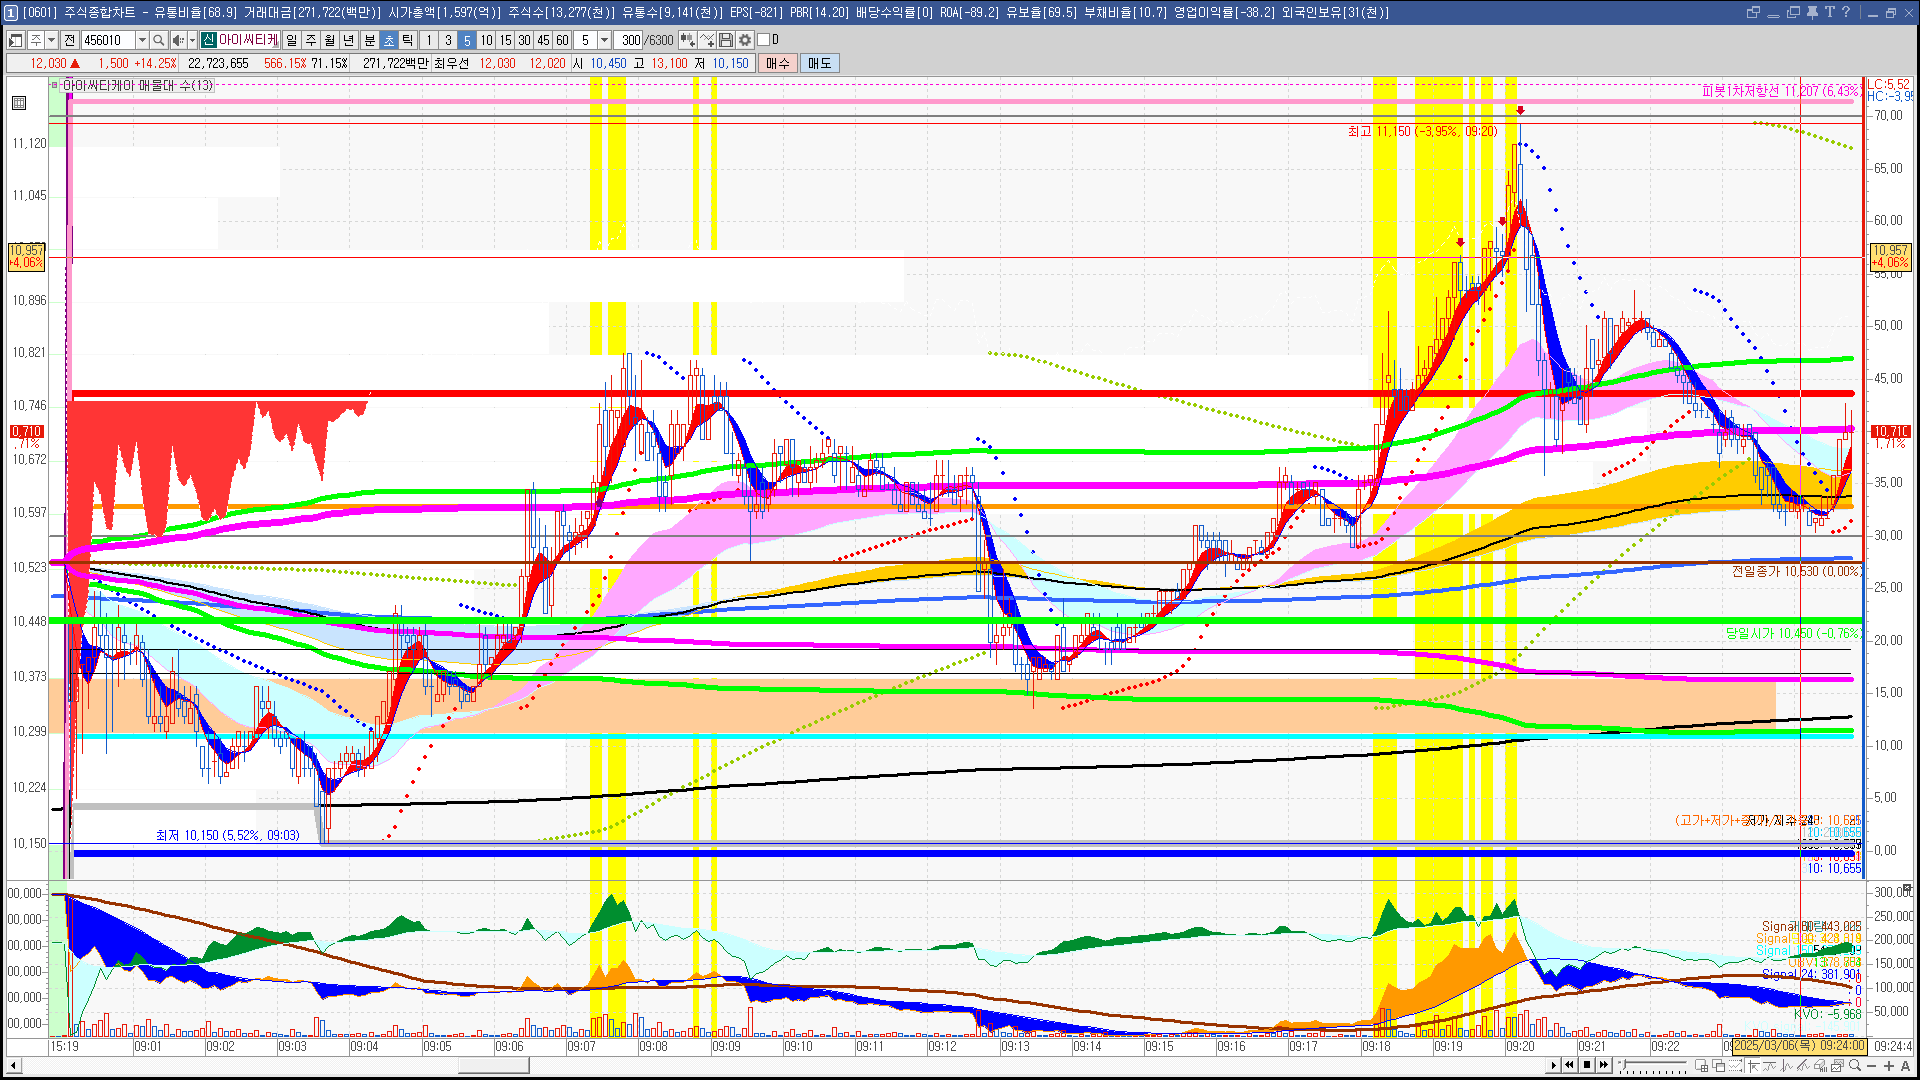Select the 5 interval button
The width and height of the screenshot is (1920, 1080).
pos(467,40)
